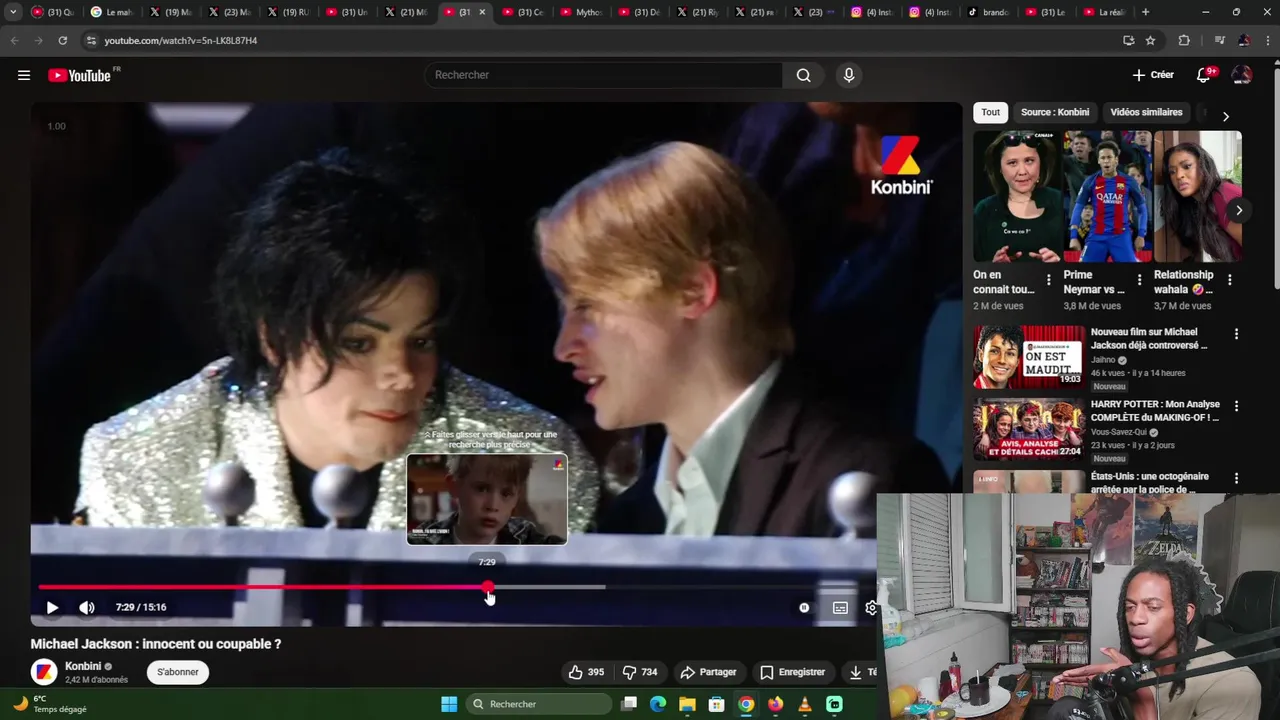Save the video with the Enregistrer button
The image size is (1280, 720).
(x=792, y=672)
